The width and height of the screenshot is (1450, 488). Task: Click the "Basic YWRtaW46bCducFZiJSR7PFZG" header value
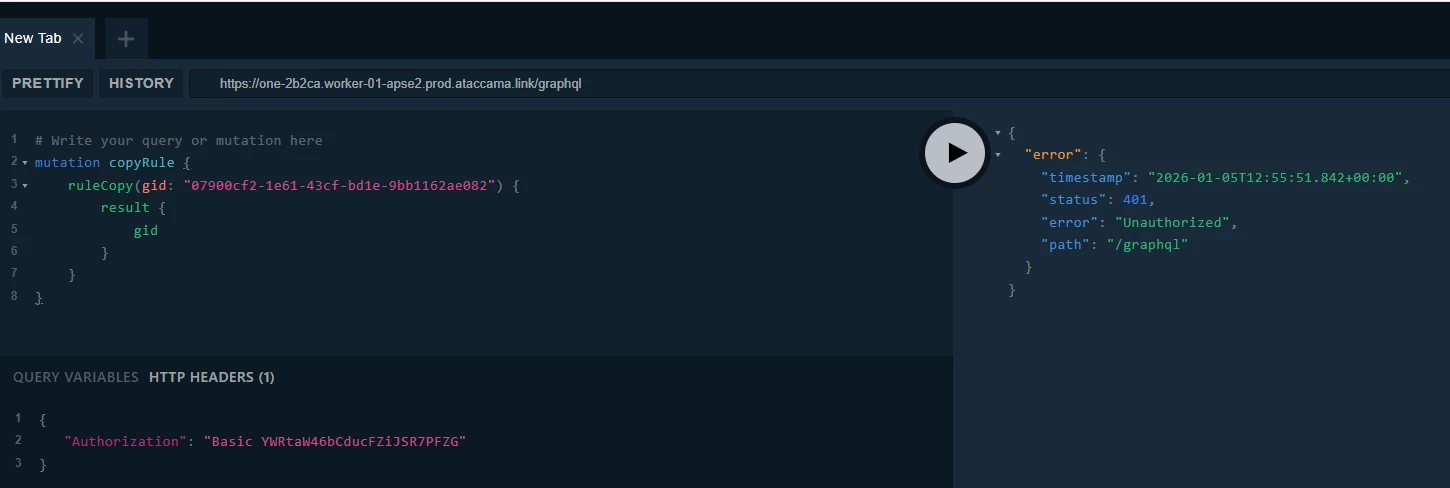point(336,441)
